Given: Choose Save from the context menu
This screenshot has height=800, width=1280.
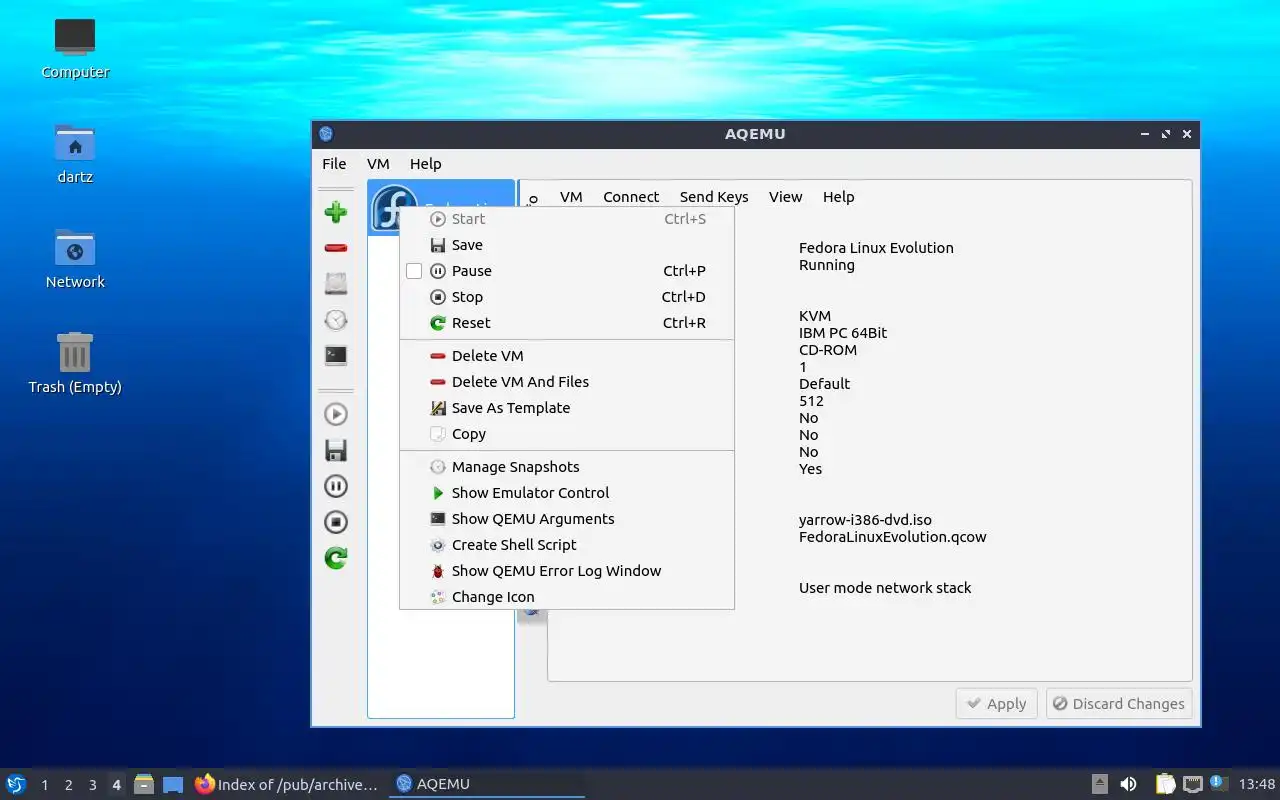Looking at the screenshot, I should click(x=567, y=245).
